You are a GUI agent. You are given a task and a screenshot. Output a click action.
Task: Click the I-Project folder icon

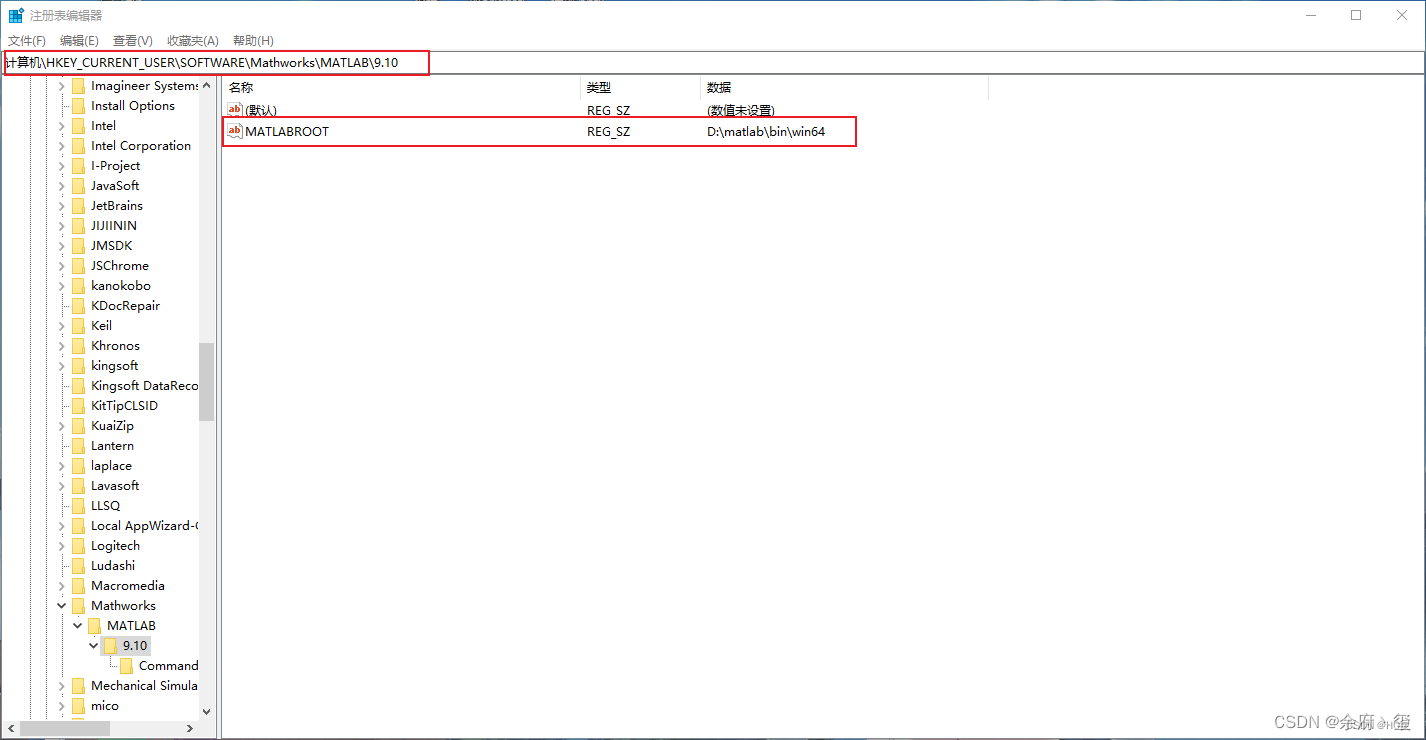point(79,166)
